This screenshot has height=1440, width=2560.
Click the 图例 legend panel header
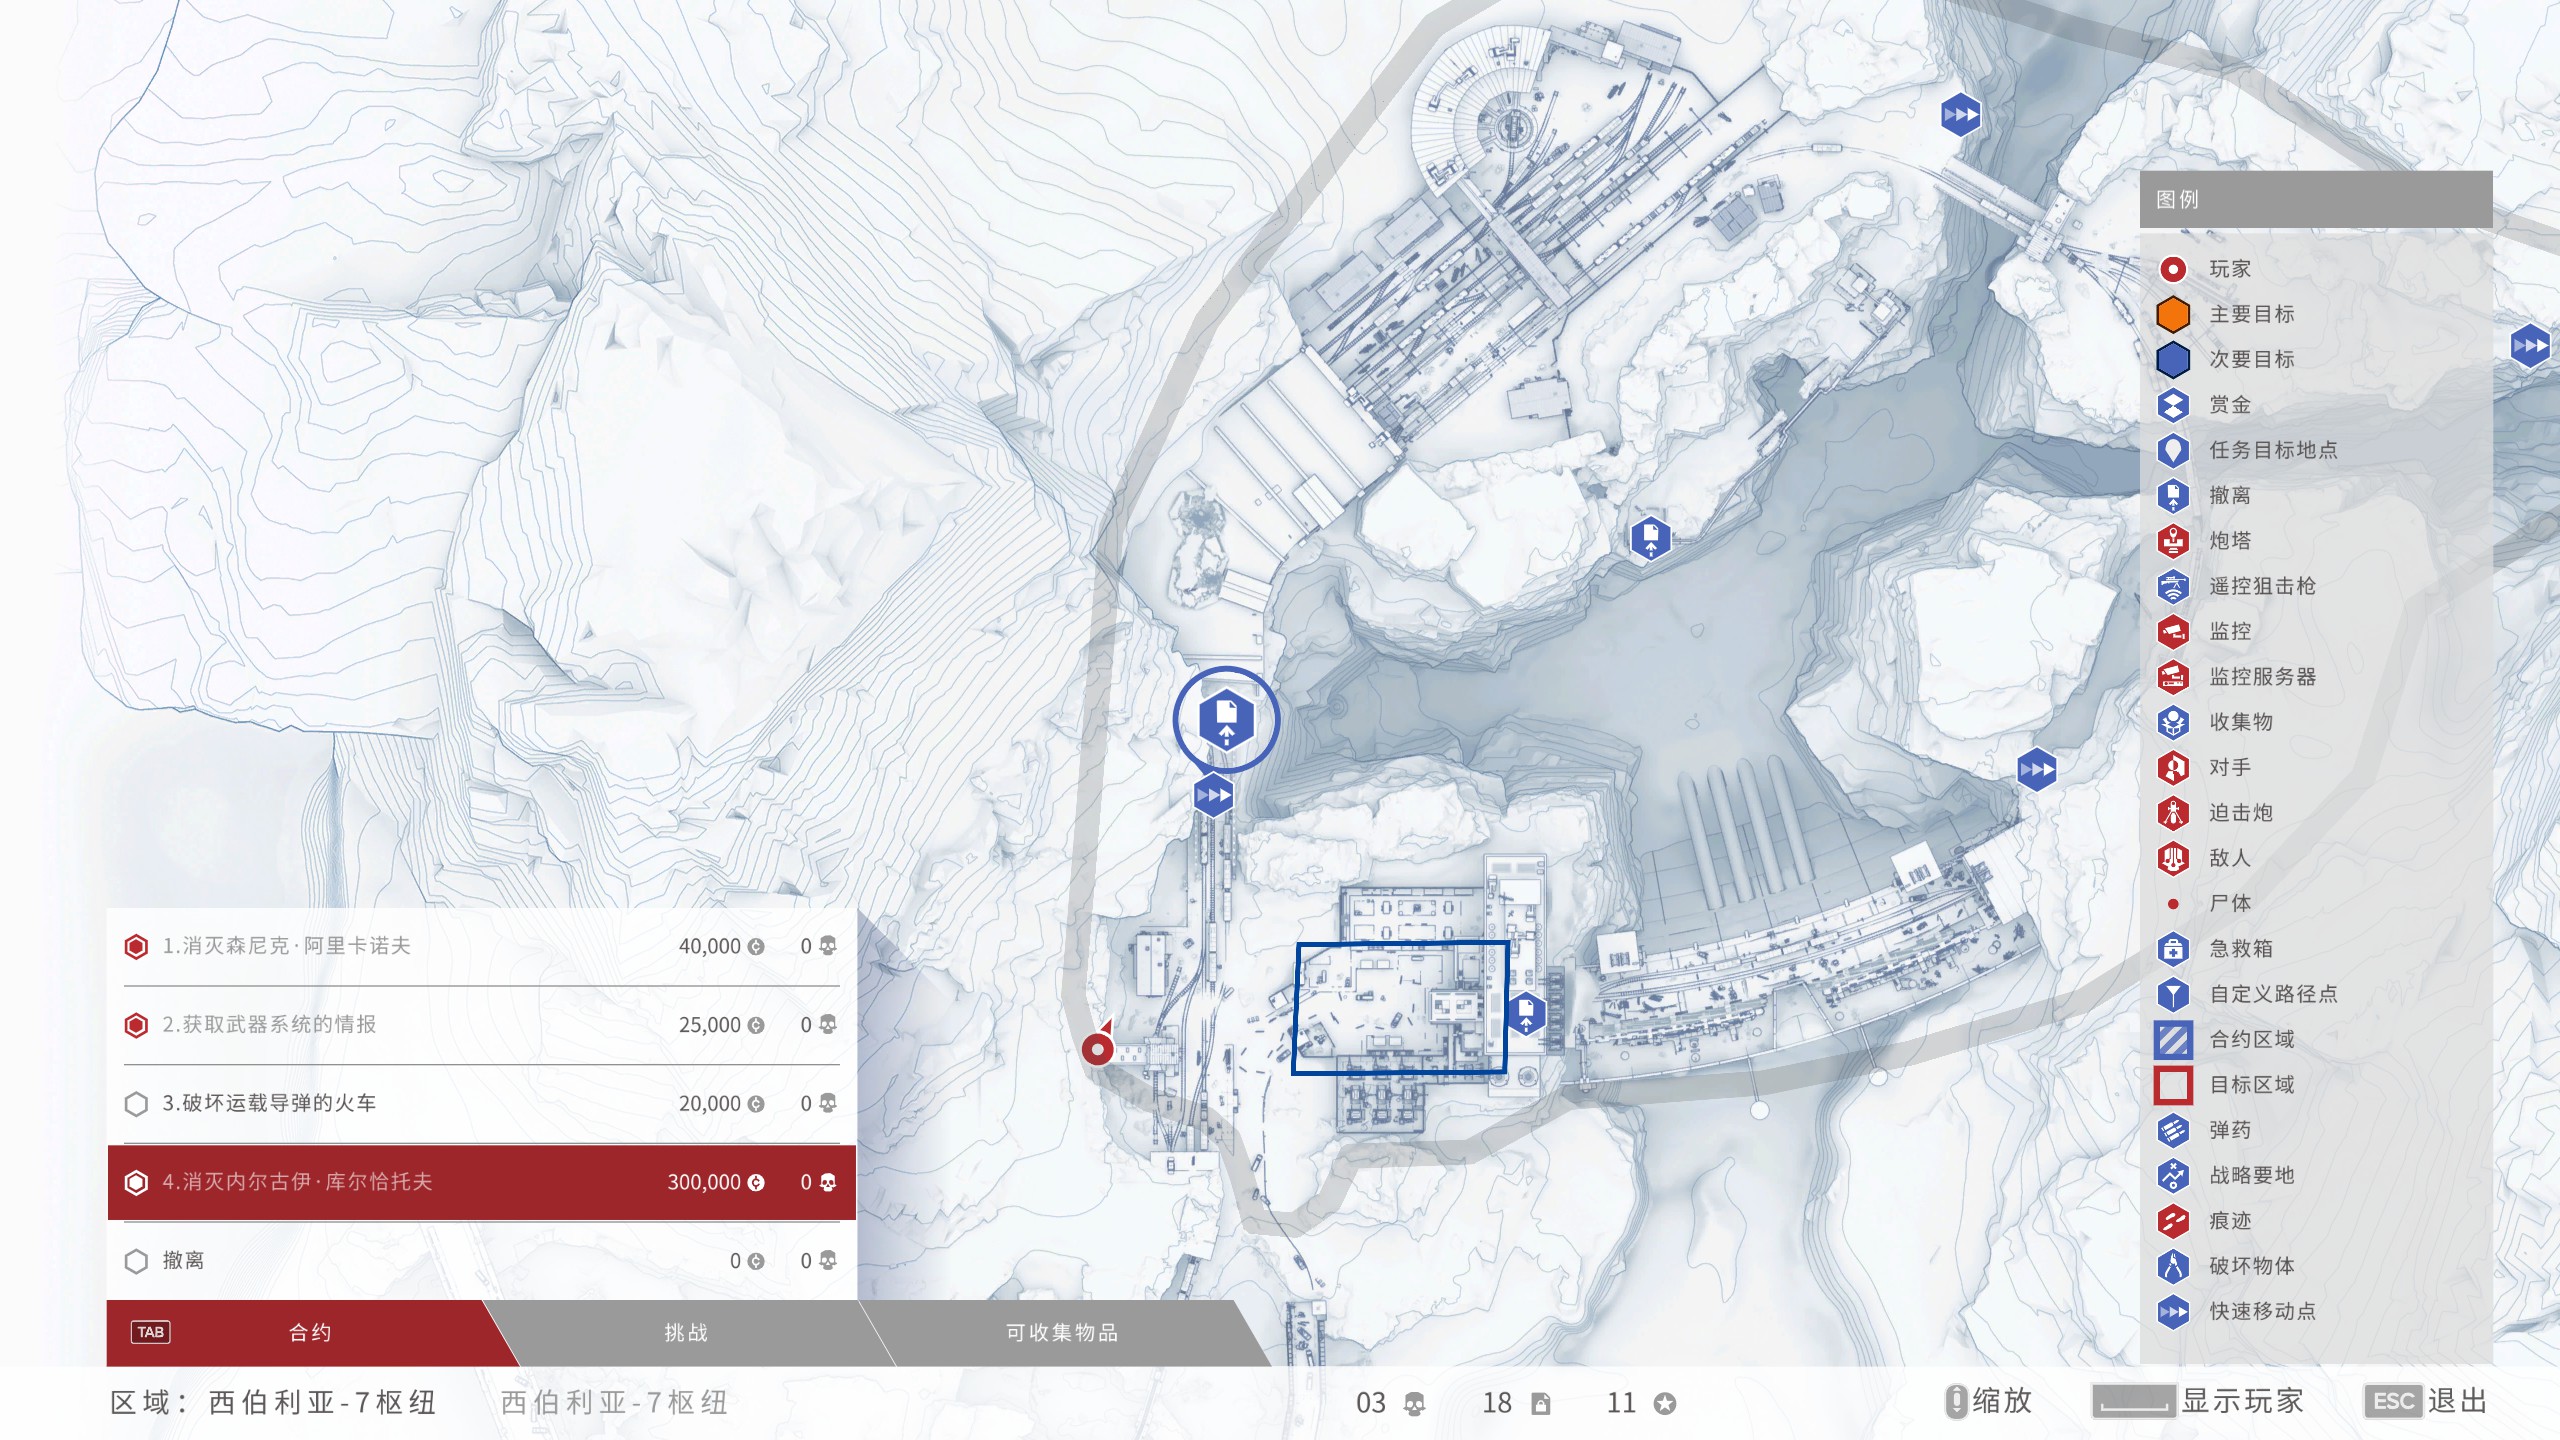coord(2316,199)
